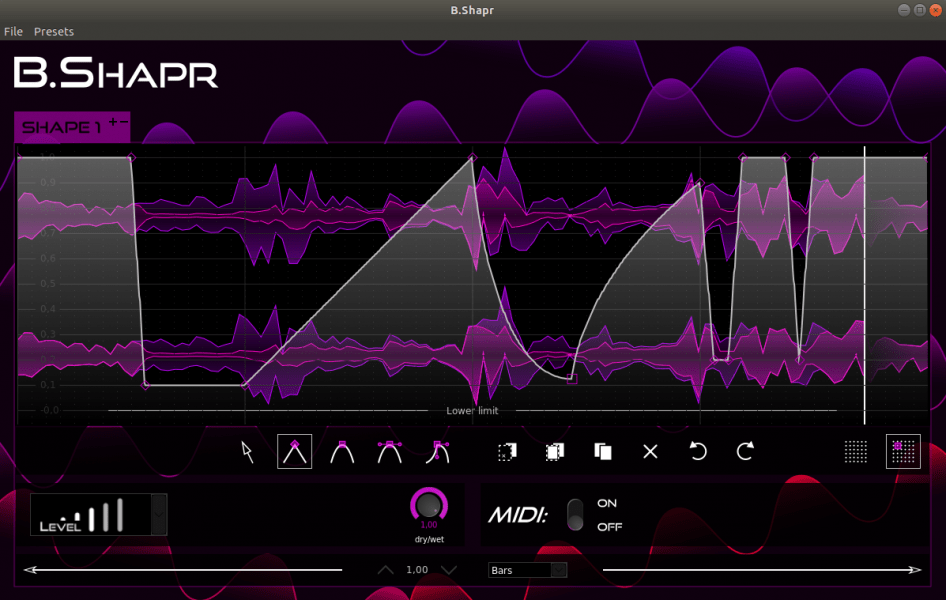This screenshot has height=600, width=946.
Task: Click the B.Shapr logo
Action: pos(115,73)
